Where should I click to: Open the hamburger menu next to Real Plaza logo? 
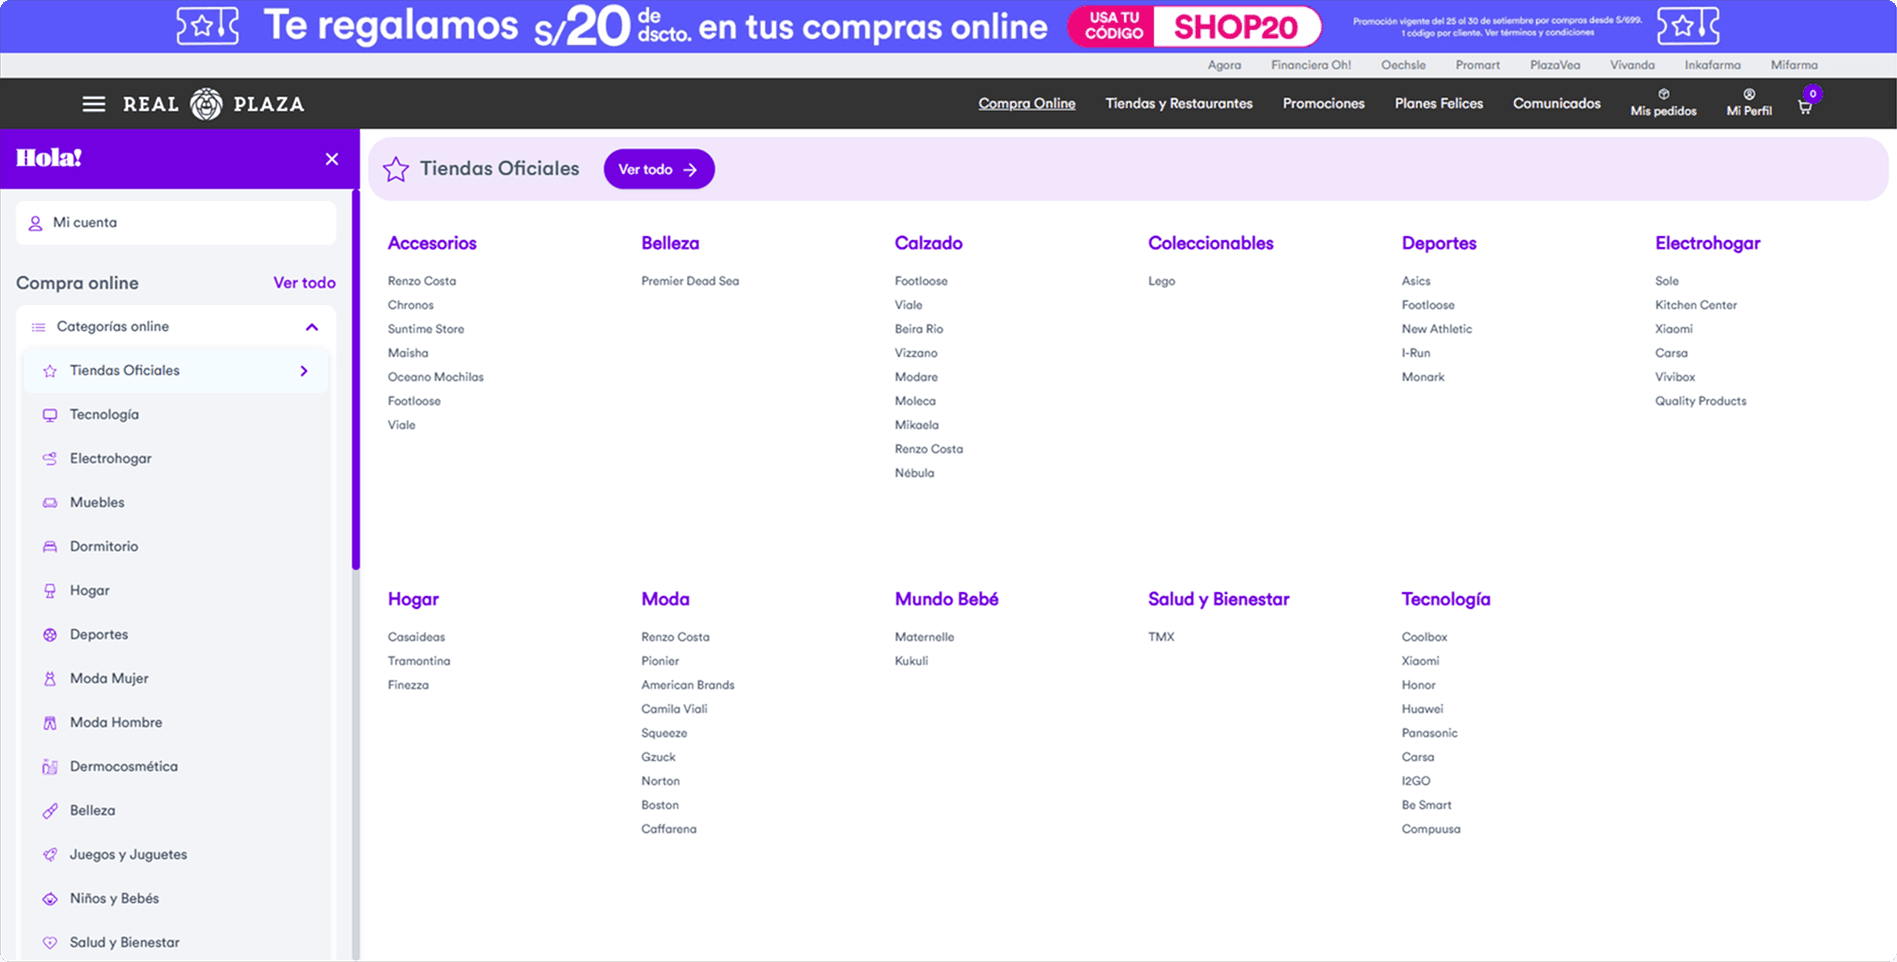[x=93, y=103]
